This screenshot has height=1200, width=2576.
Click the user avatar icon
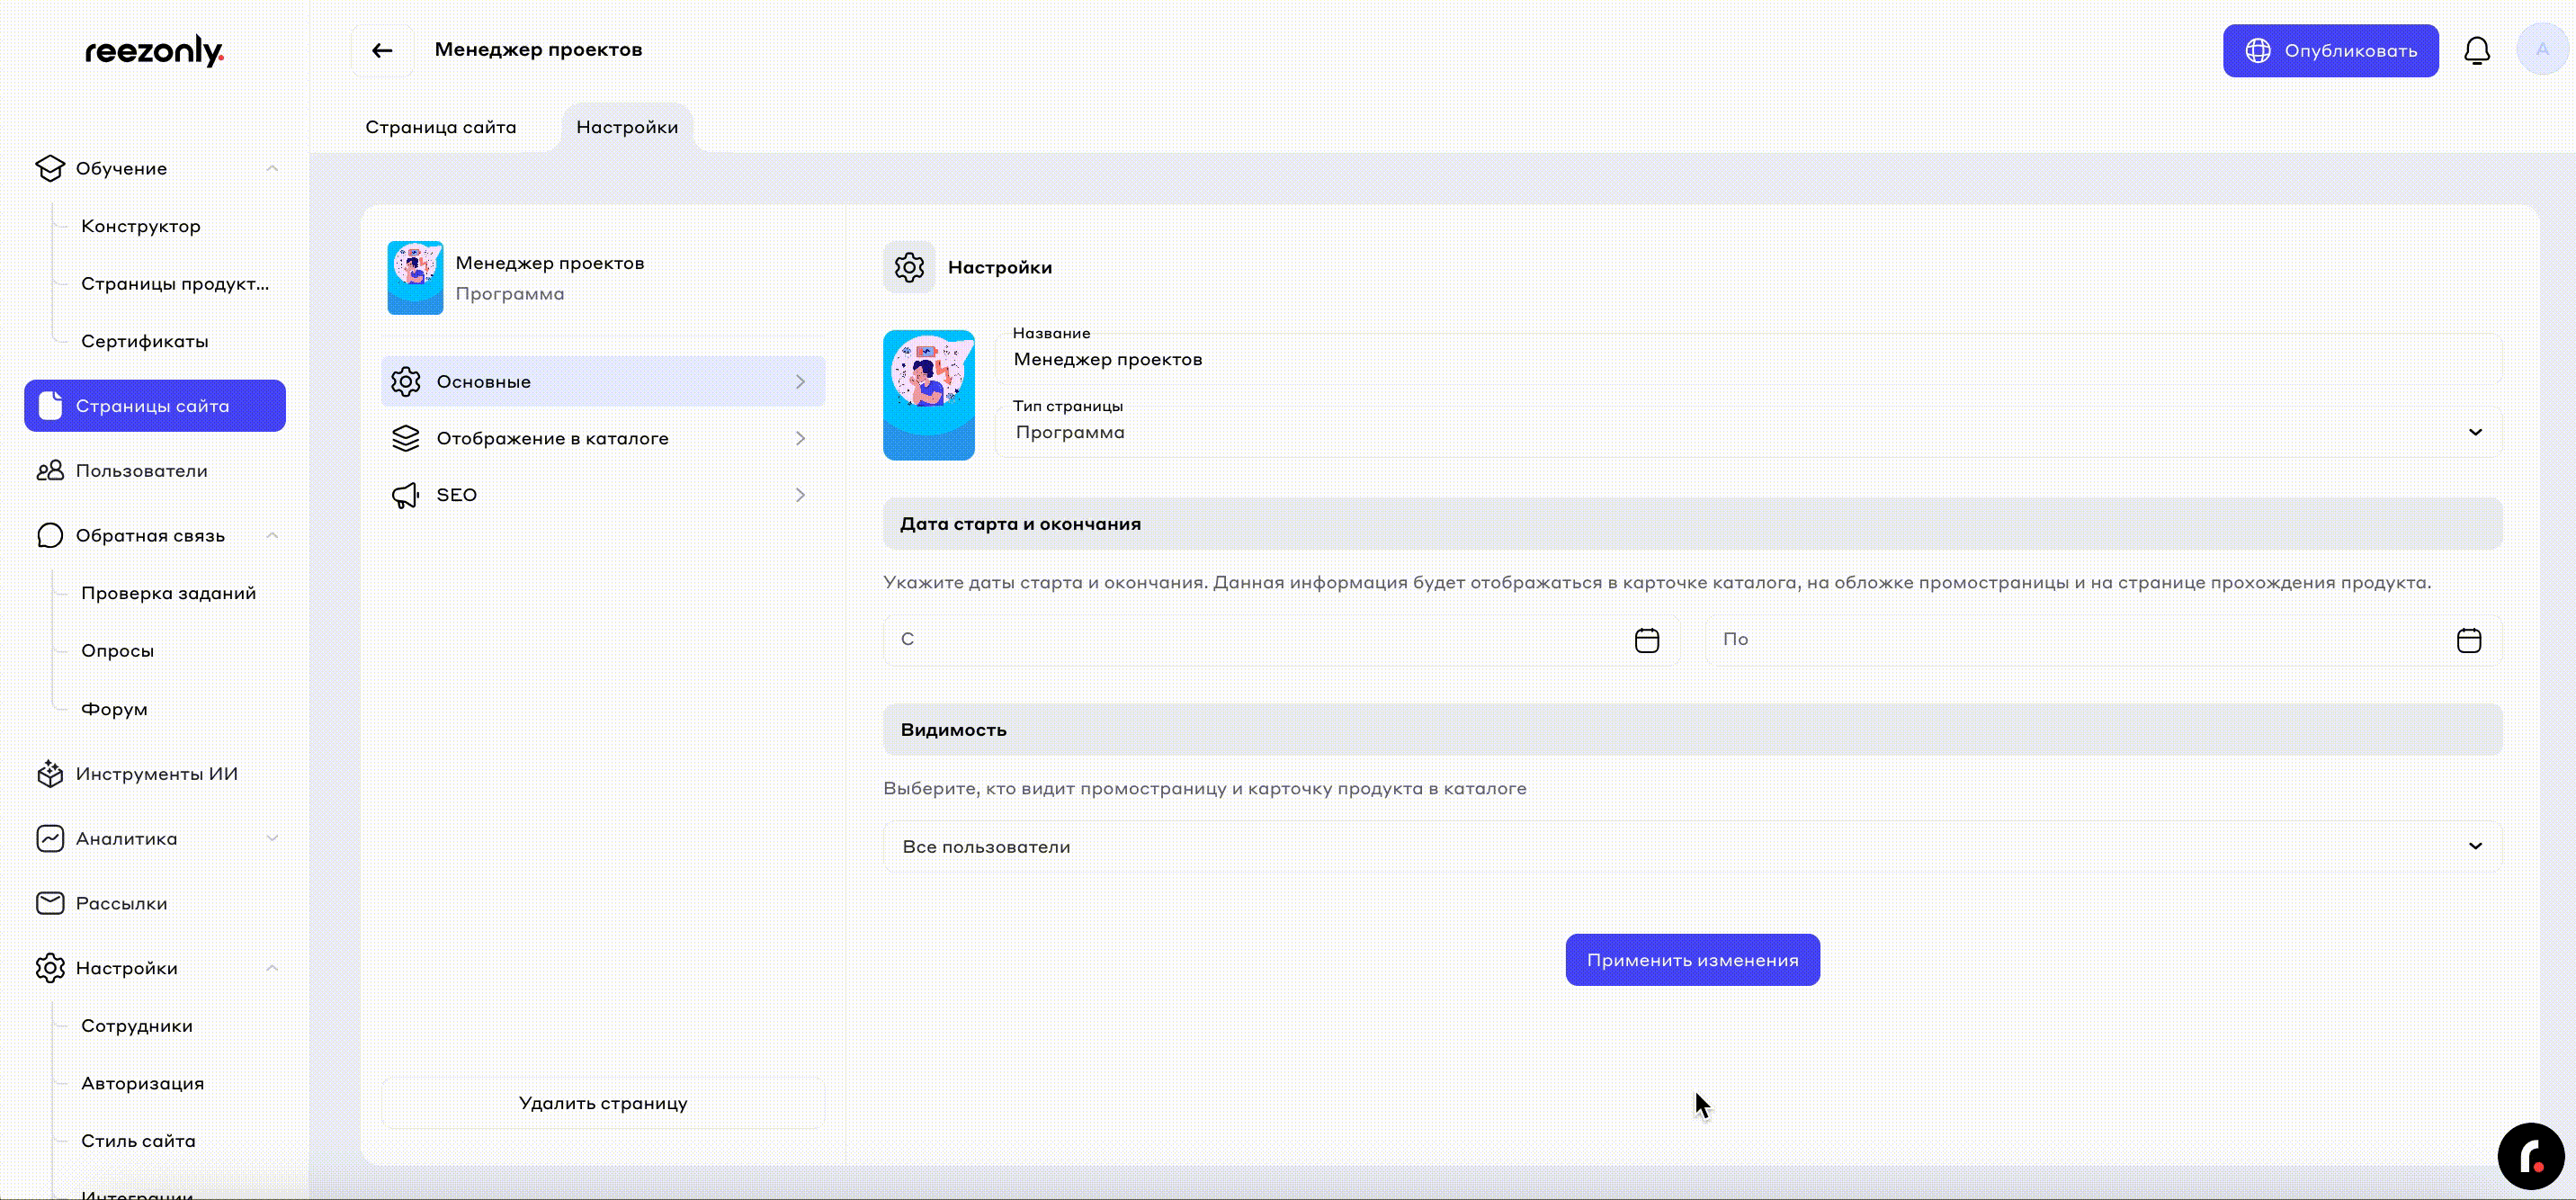coord(2541,50)
